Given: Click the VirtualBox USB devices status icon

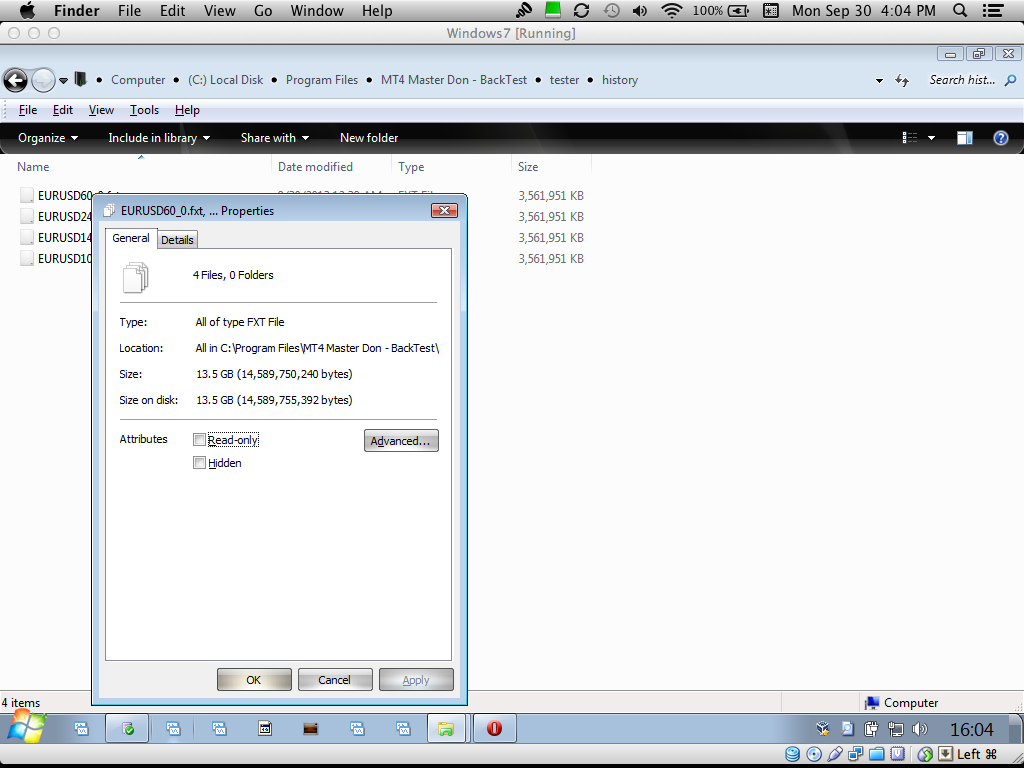Looking at the screenshot, I should (x=835, y=754).
